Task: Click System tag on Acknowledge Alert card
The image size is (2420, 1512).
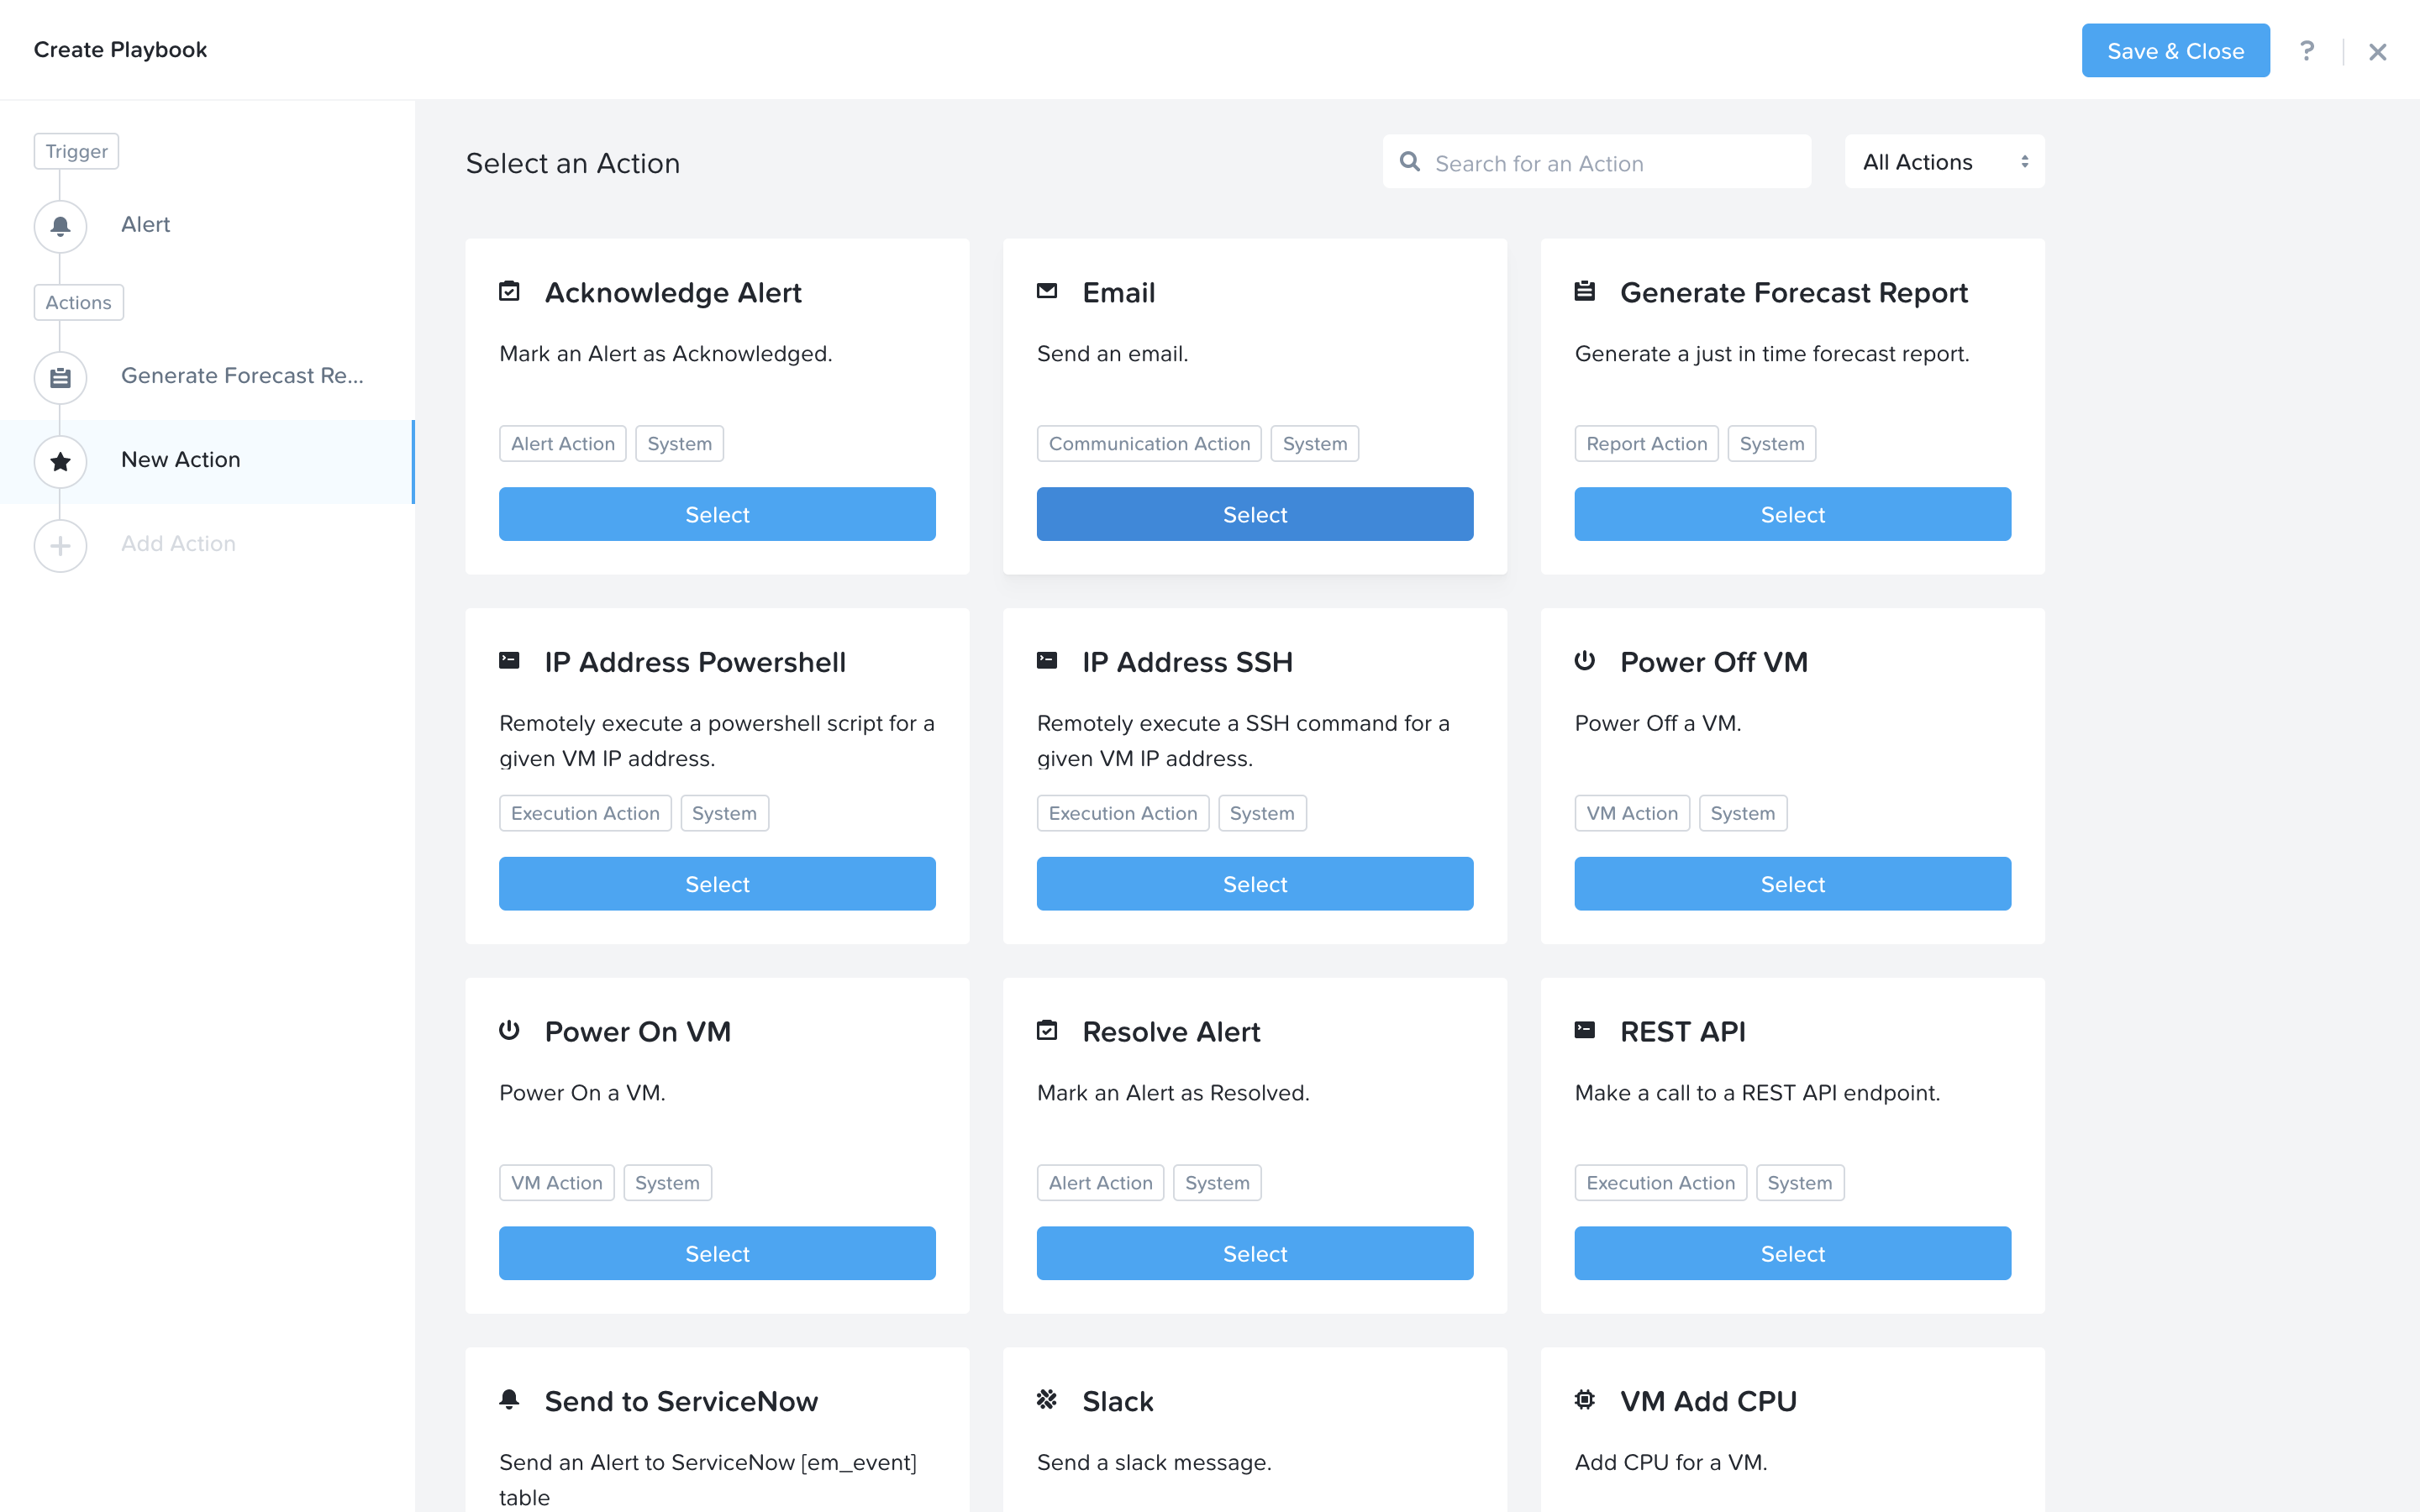Action: [679, 444]
